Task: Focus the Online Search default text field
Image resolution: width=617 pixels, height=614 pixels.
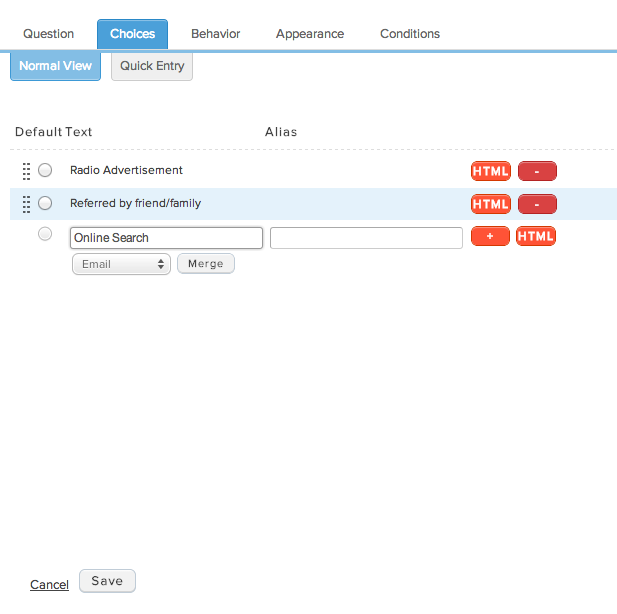Action: (166, 238)
